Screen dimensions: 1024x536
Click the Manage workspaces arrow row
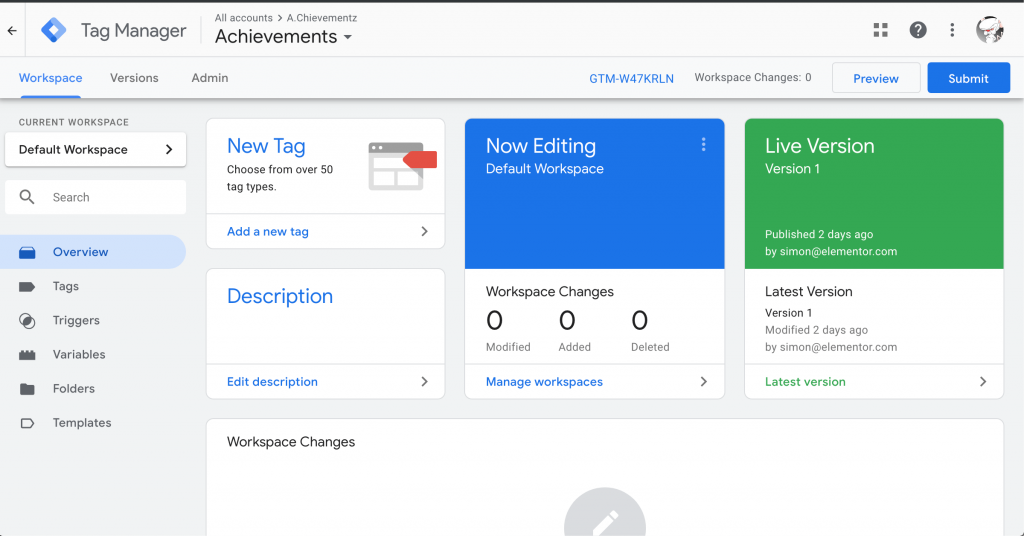coord(594,381)
